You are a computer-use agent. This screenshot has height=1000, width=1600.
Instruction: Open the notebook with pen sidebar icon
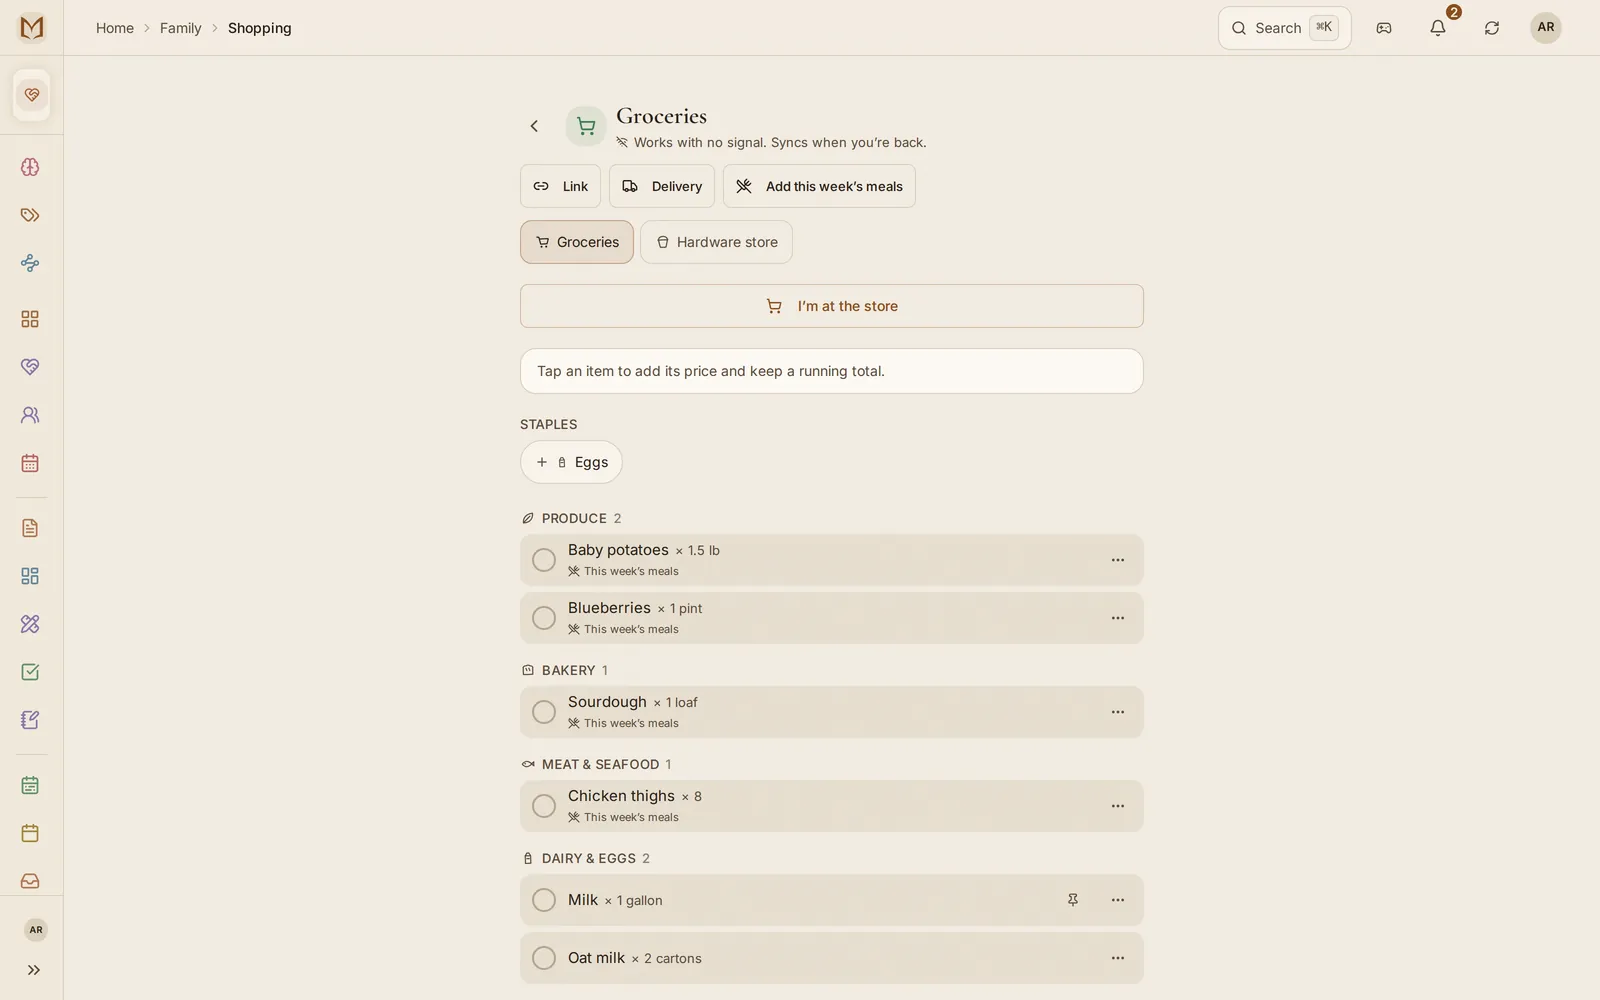tap(30, 720)
